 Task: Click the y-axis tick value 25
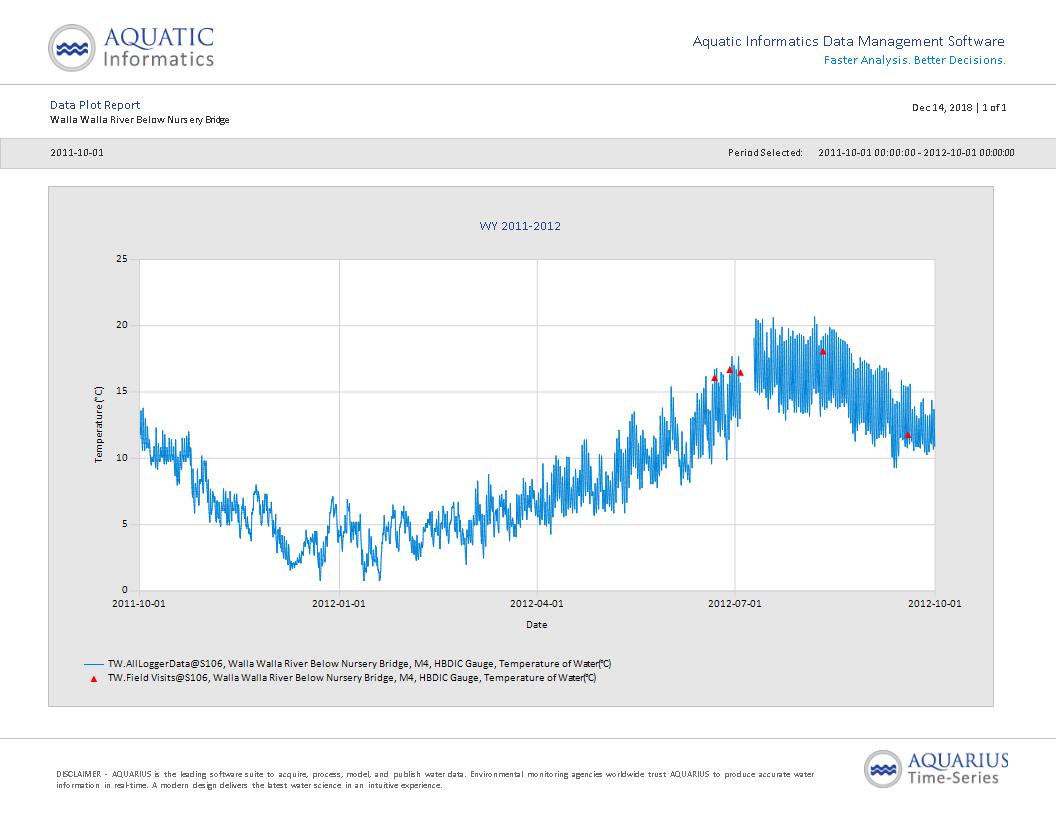[122, 259]
